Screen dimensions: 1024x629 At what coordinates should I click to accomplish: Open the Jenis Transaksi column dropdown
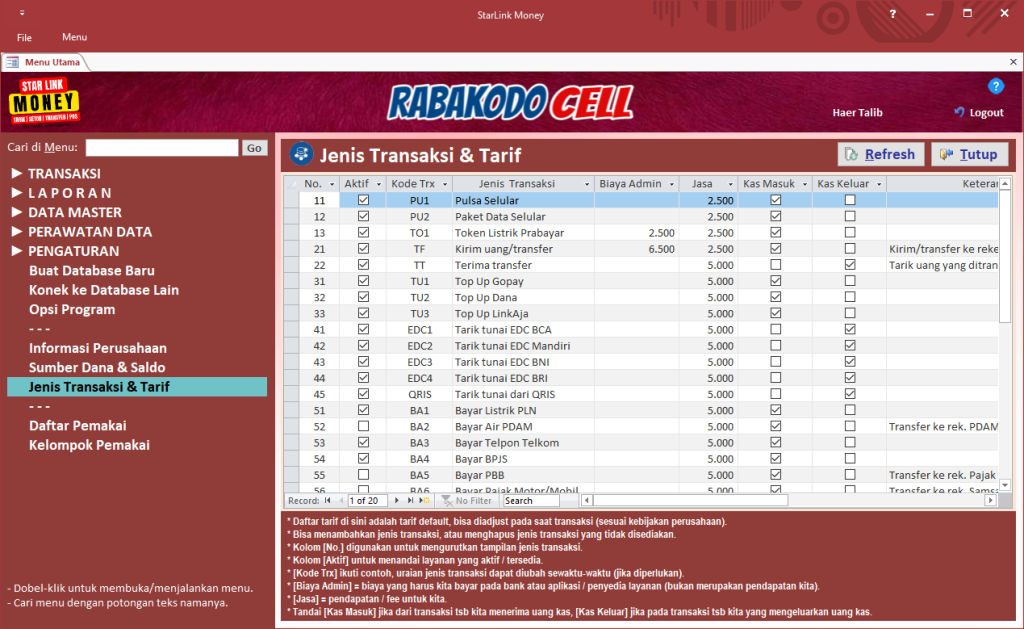point(586,184)
